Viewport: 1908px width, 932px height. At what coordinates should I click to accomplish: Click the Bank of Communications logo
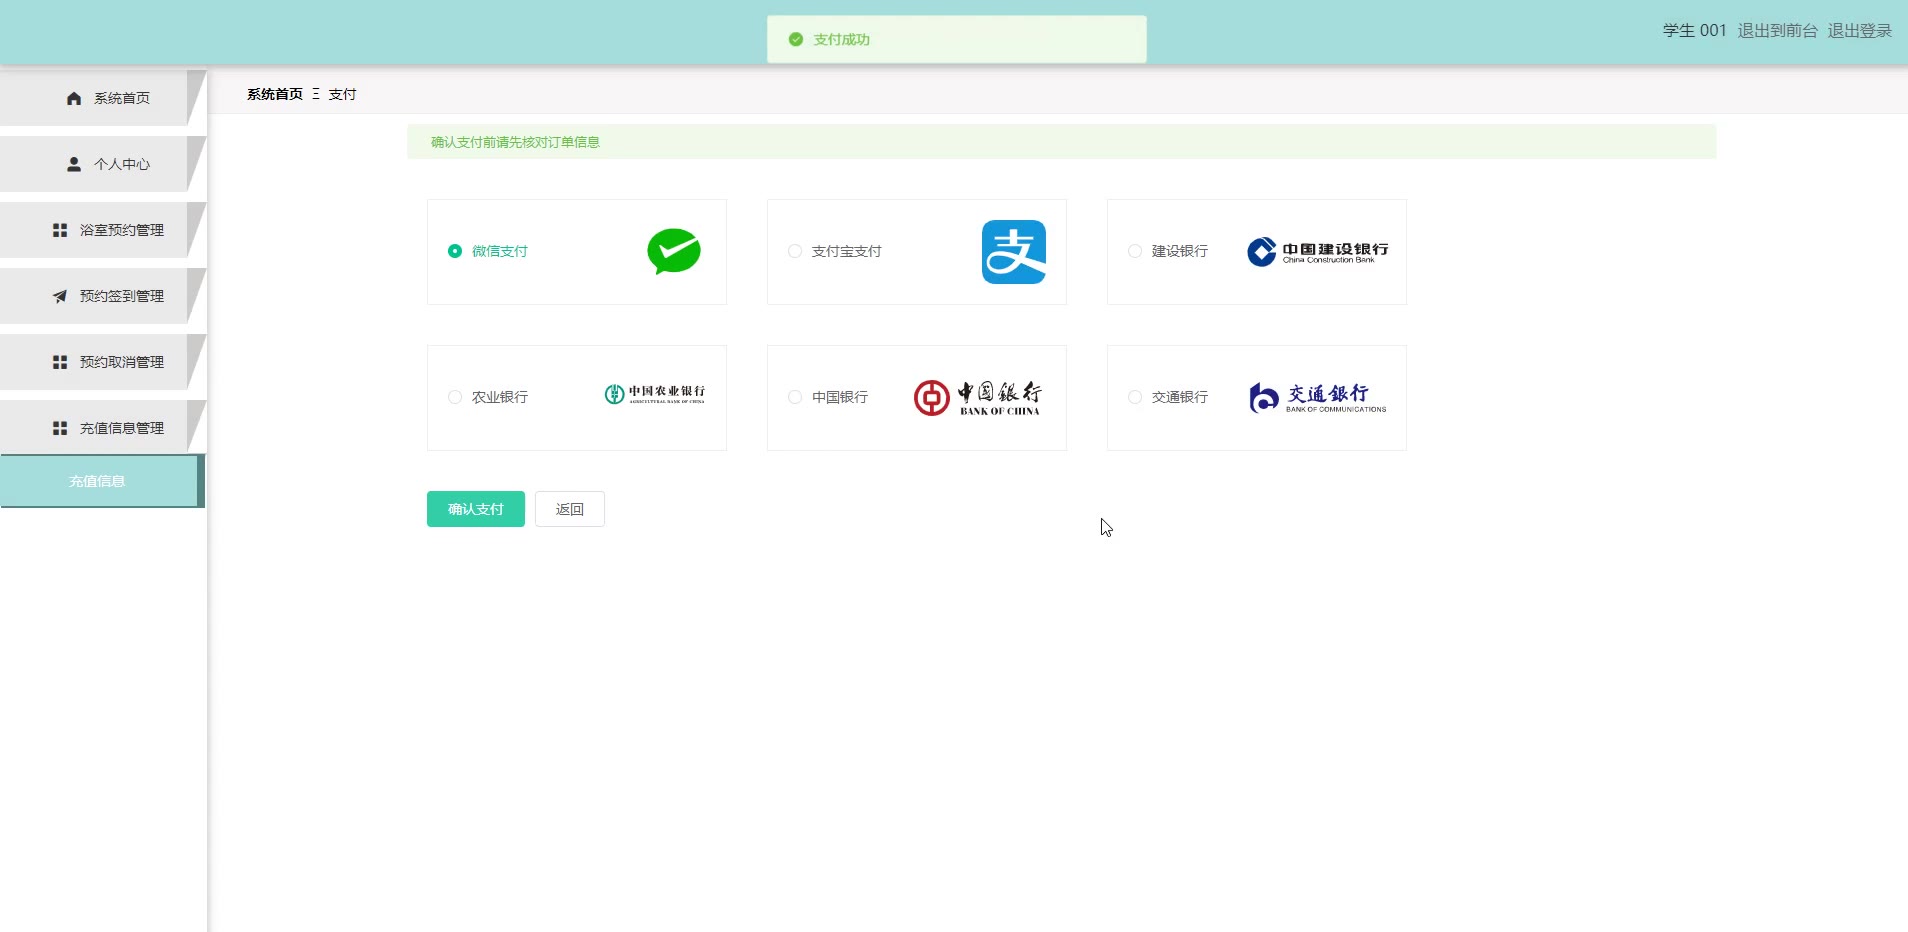click(1318, 398)
